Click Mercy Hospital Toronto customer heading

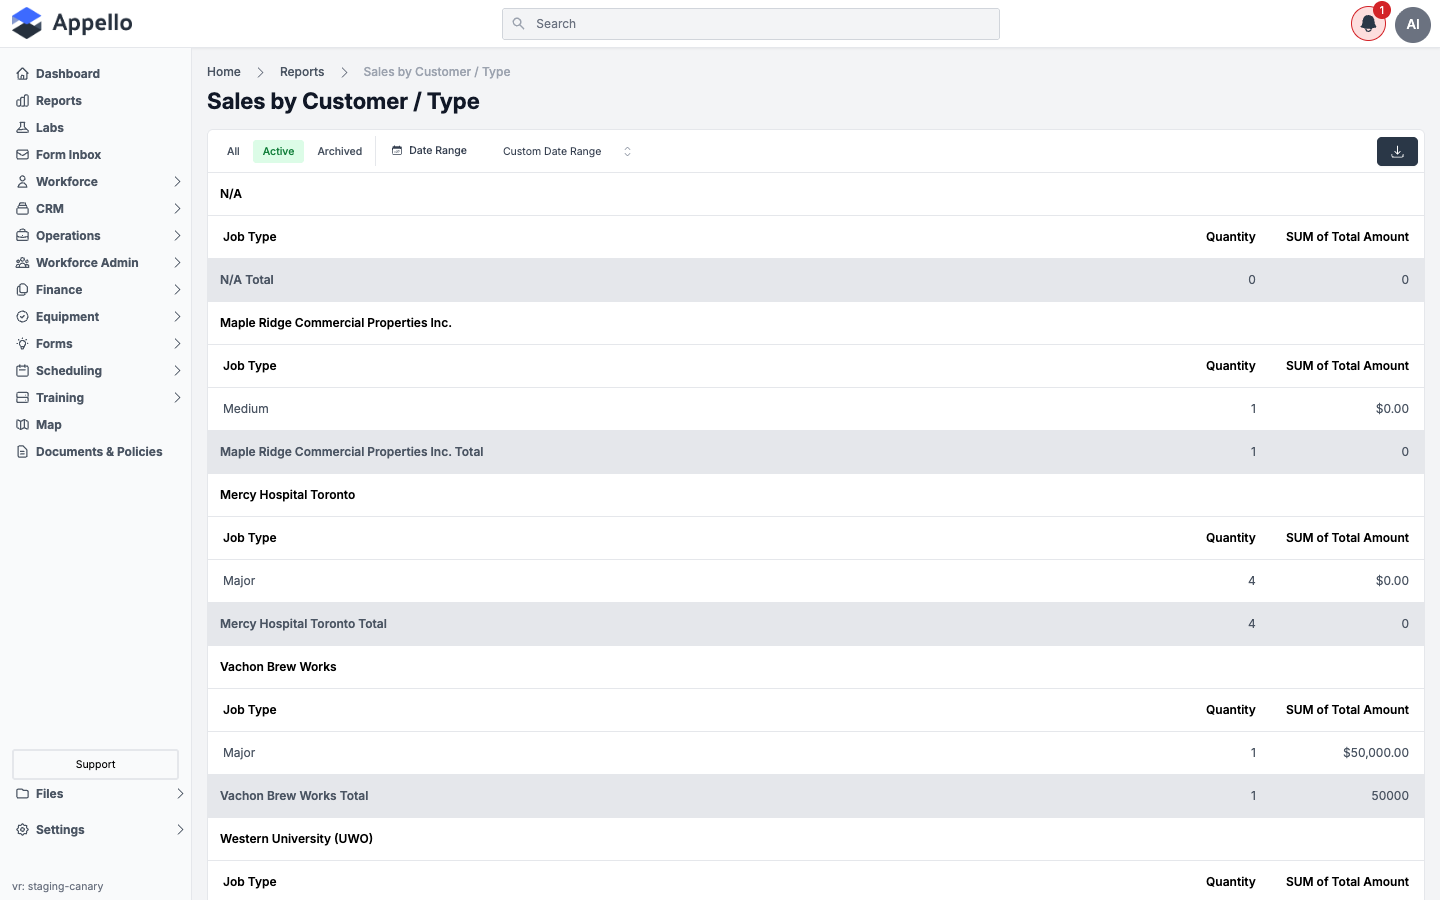pyautogui.click(x=288, y=495)
